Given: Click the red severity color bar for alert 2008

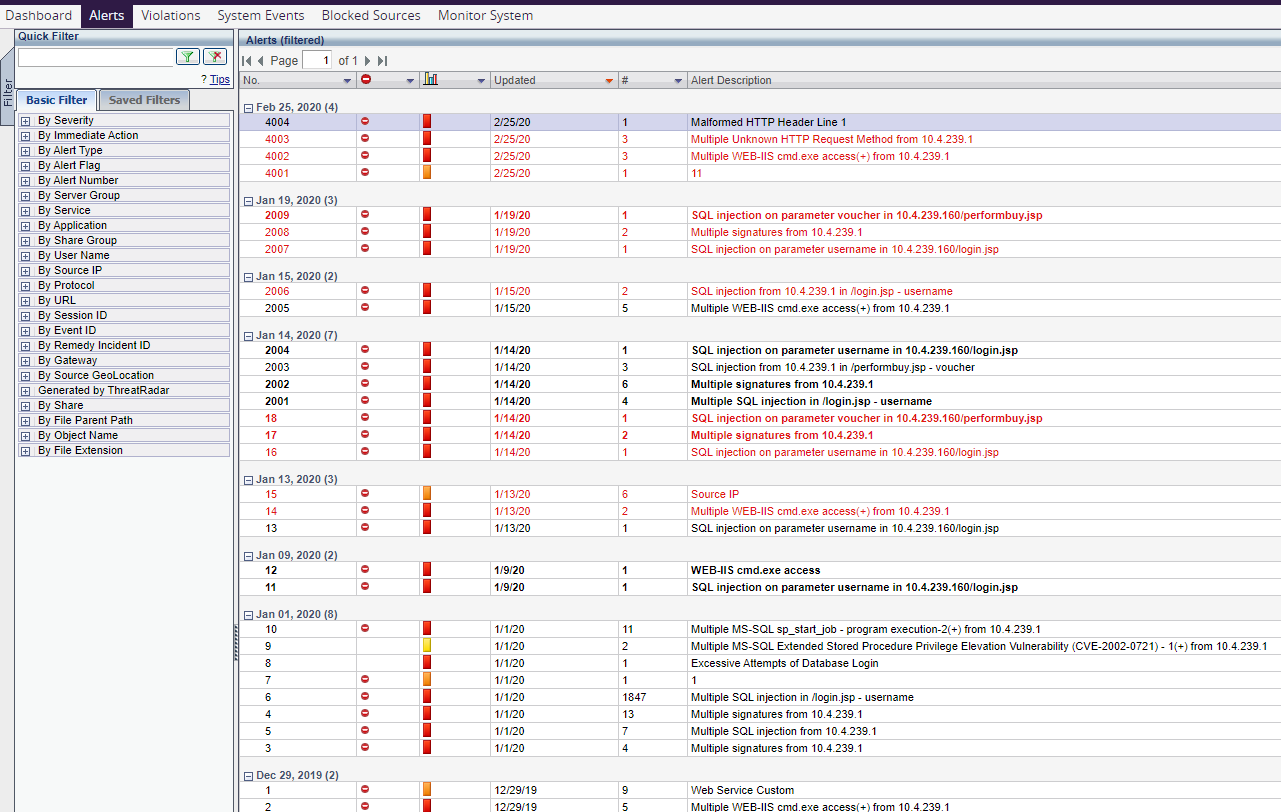Looking at the screenshot, I should (x=426, y=232).
